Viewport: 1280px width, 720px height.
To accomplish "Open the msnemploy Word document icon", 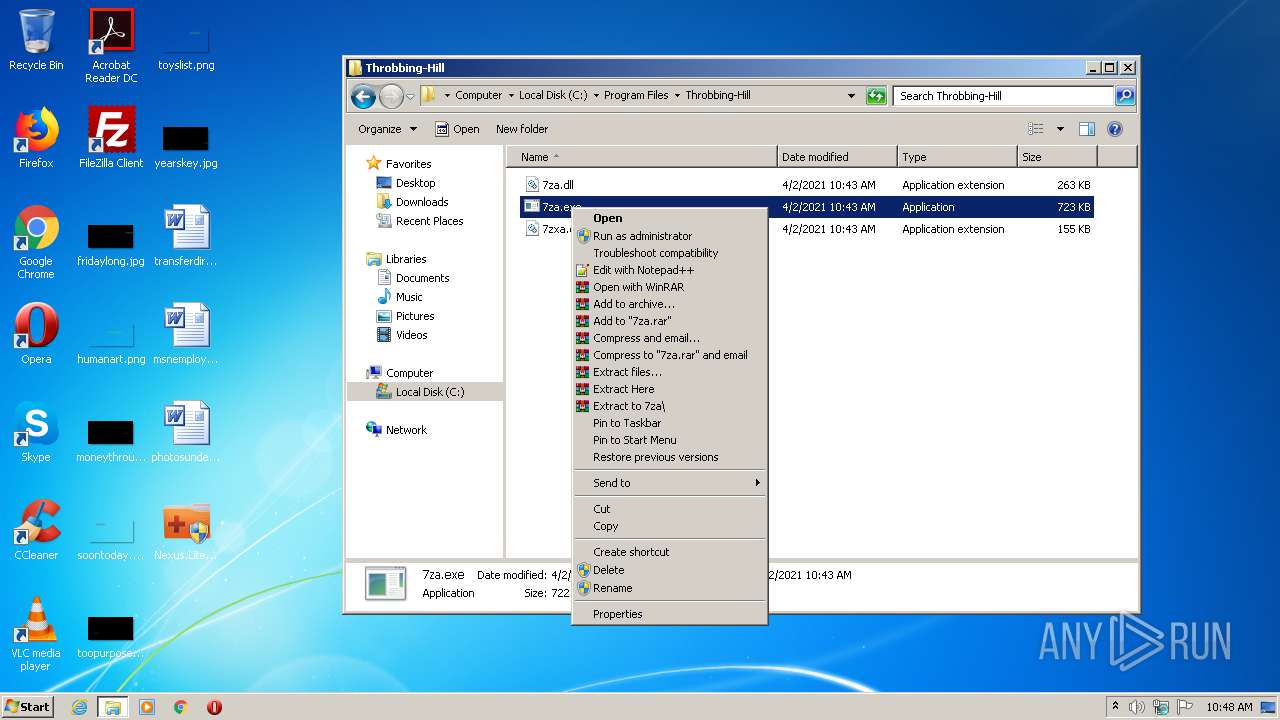I will click(186, 335).
